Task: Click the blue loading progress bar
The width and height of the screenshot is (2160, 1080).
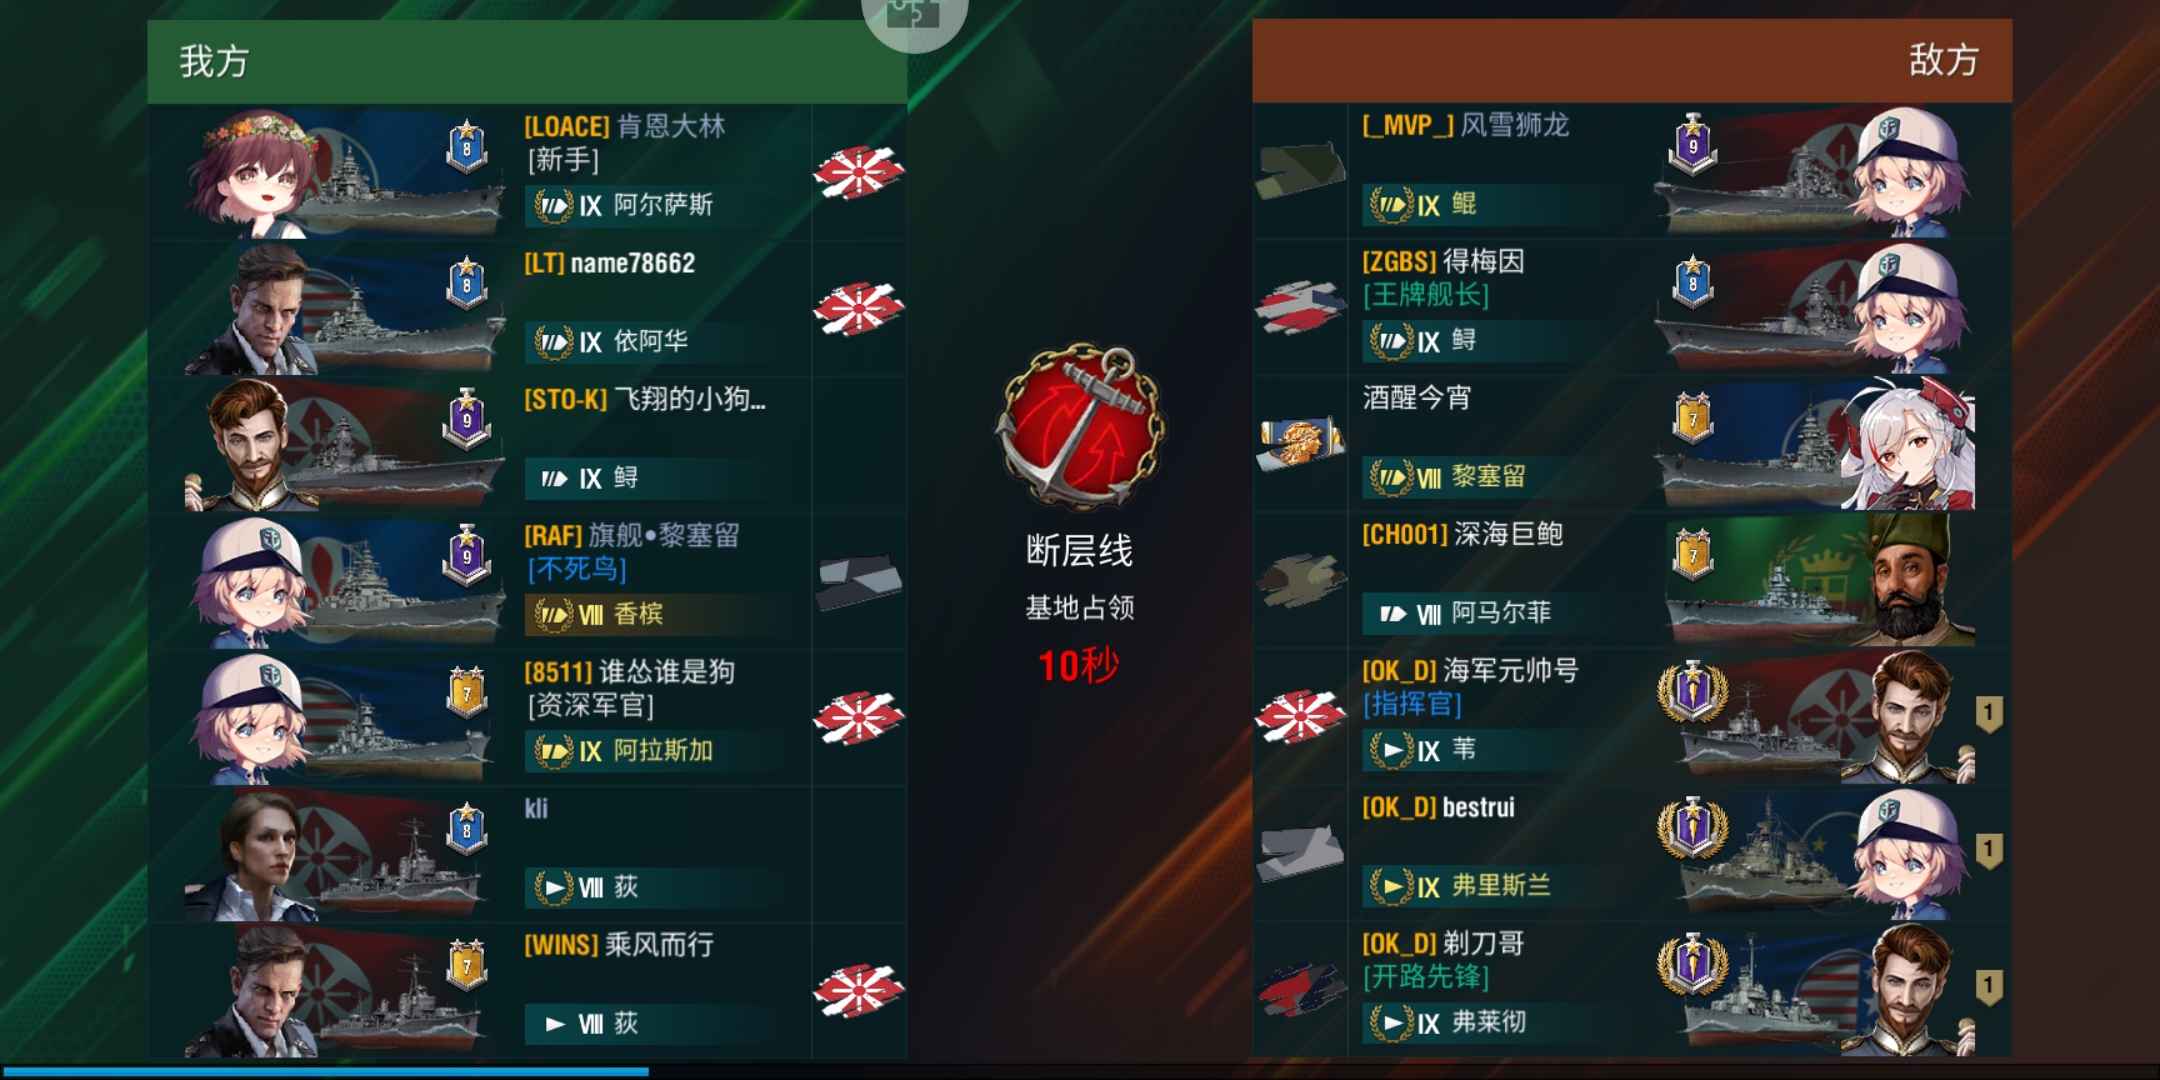Action: (x=325, y=1071)
